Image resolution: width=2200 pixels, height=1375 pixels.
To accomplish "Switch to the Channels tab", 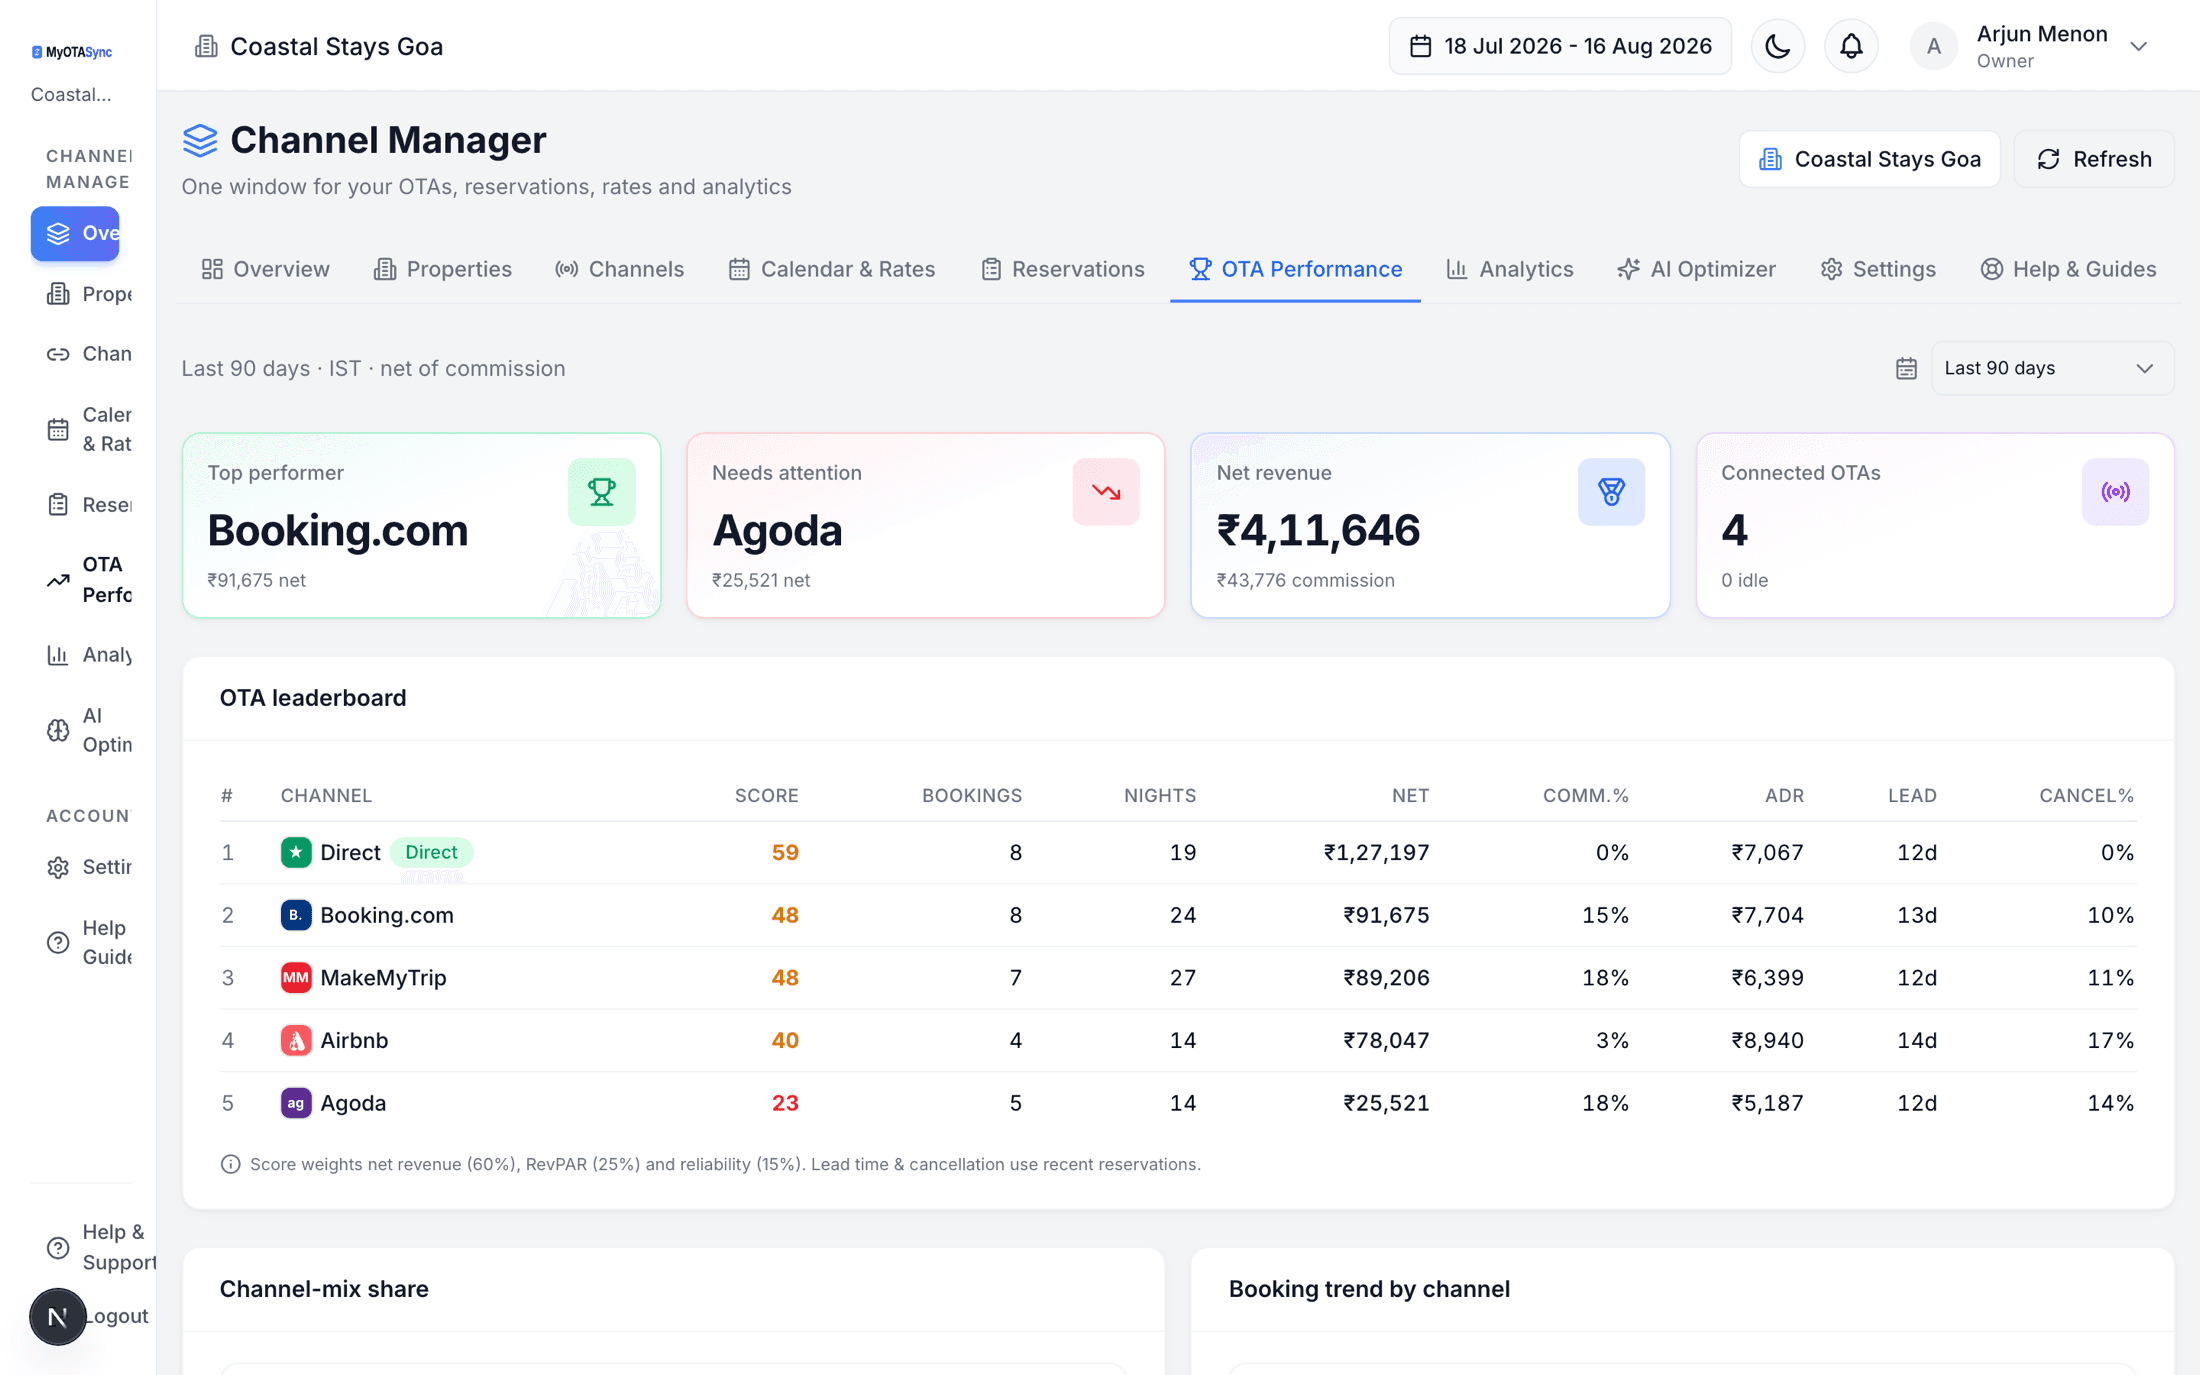I will (620, 269).
